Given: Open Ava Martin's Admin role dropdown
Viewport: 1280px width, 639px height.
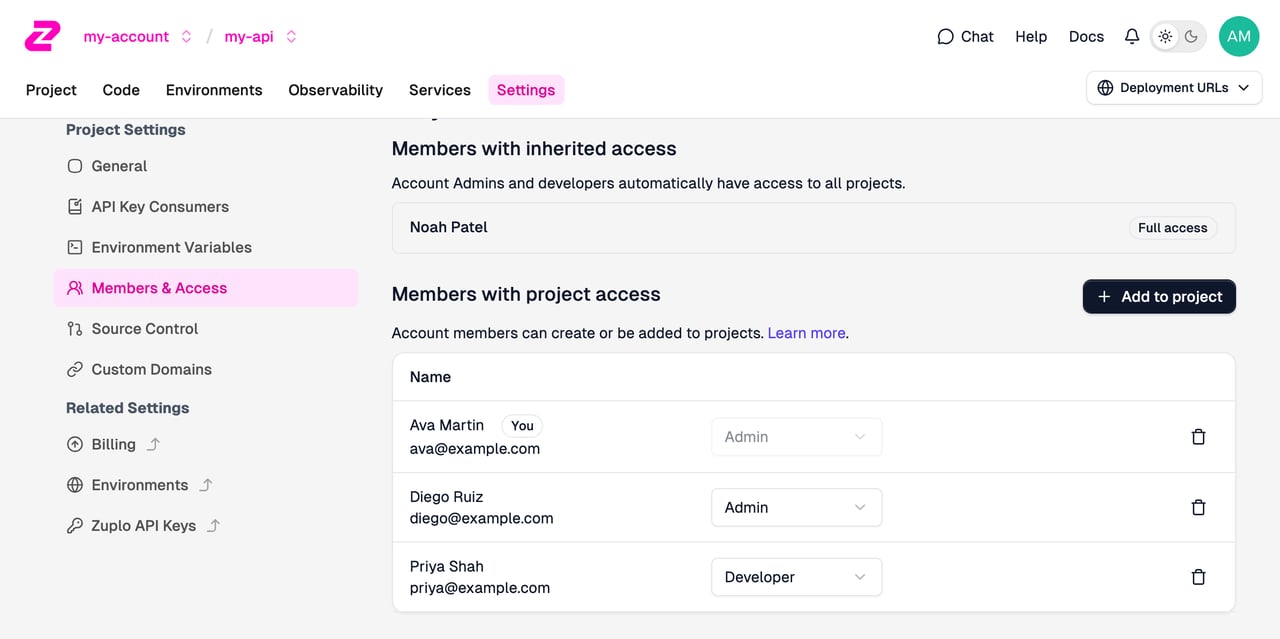Looking at the screenshot, I should click(796, 437).
